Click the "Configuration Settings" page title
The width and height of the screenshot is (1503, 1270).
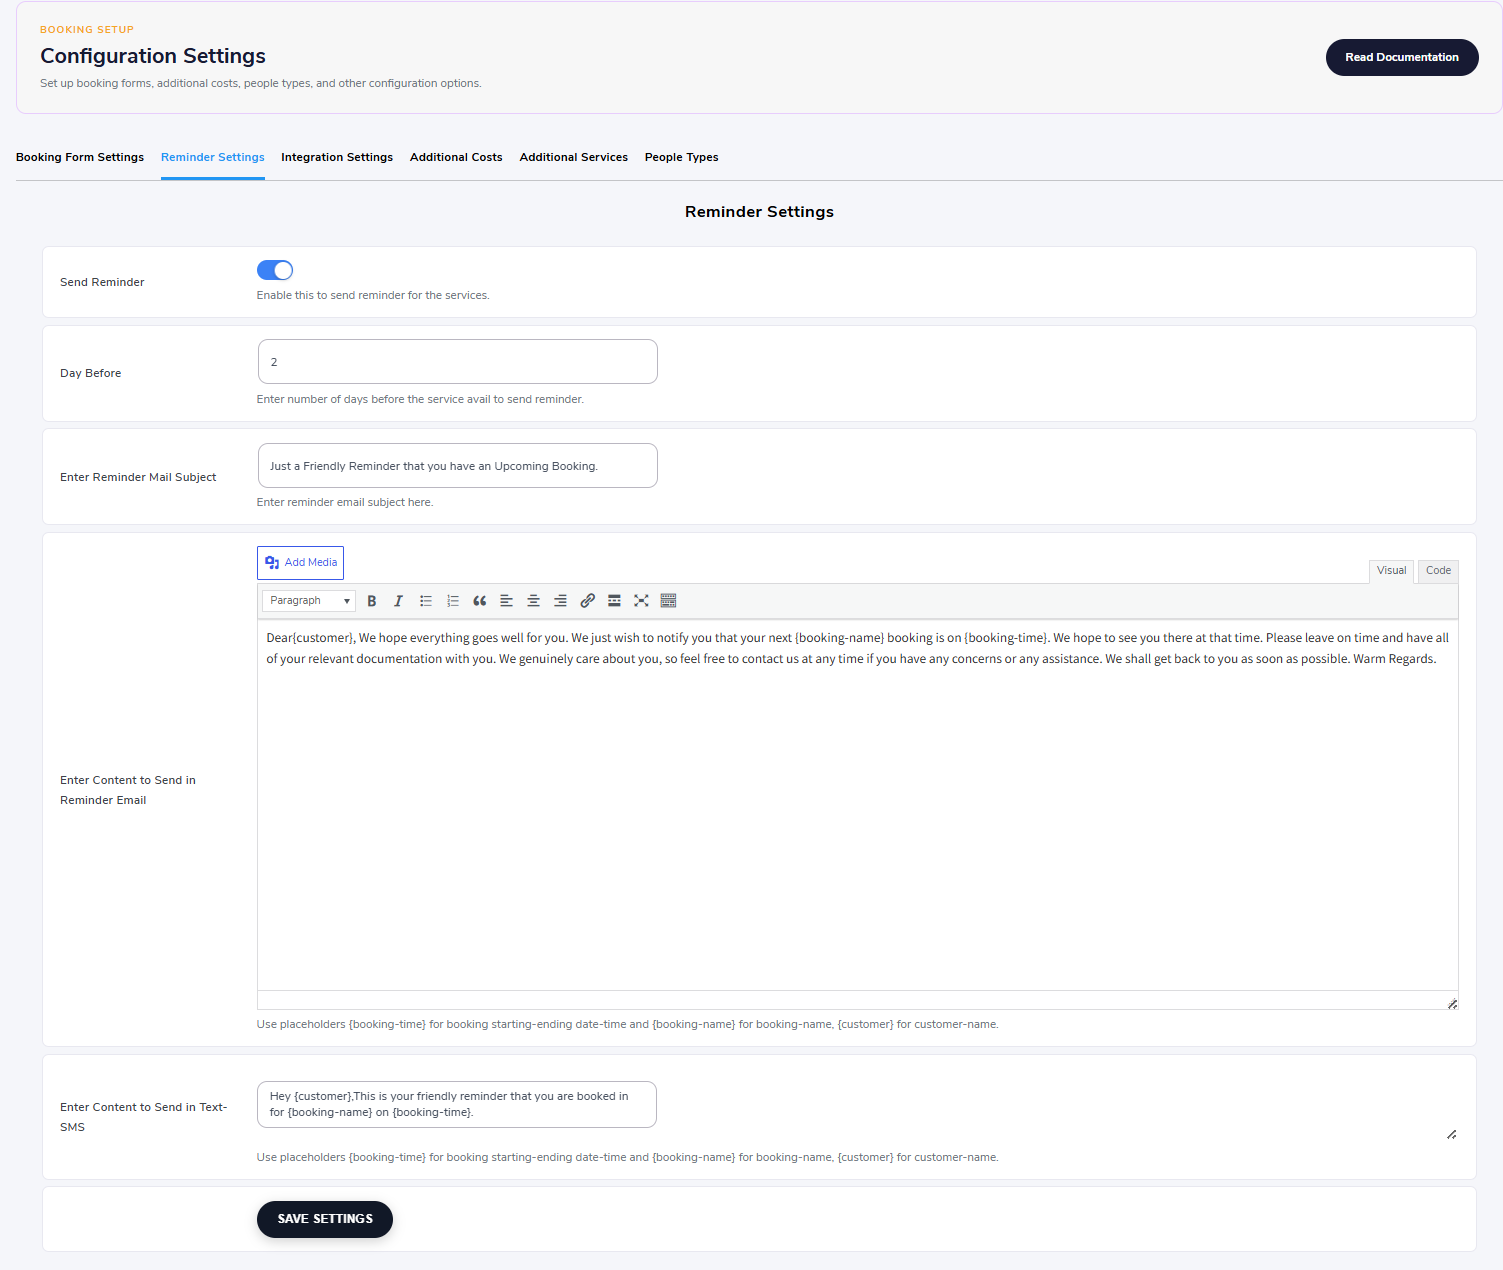click(x=153, y=56)
